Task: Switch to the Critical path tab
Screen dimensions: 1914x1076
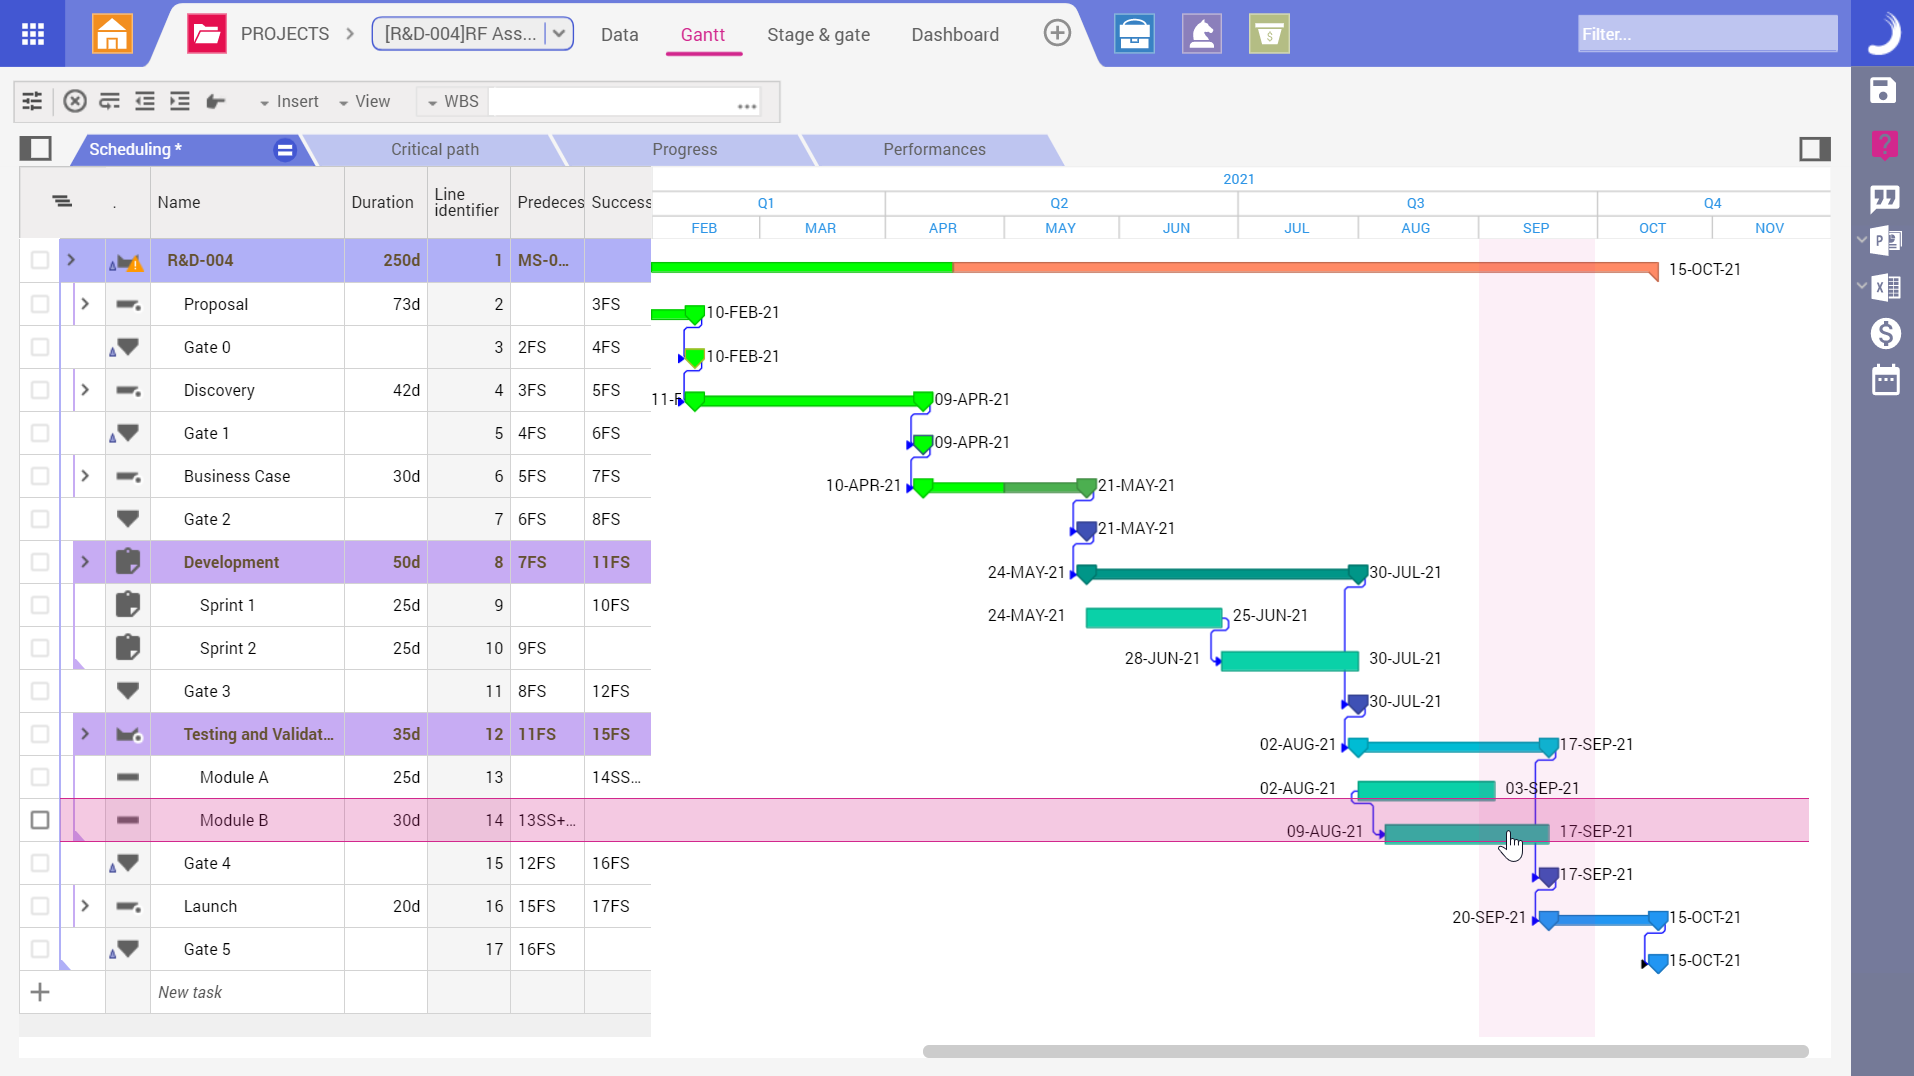Action: pyautogui.click(x=434, y=149)
